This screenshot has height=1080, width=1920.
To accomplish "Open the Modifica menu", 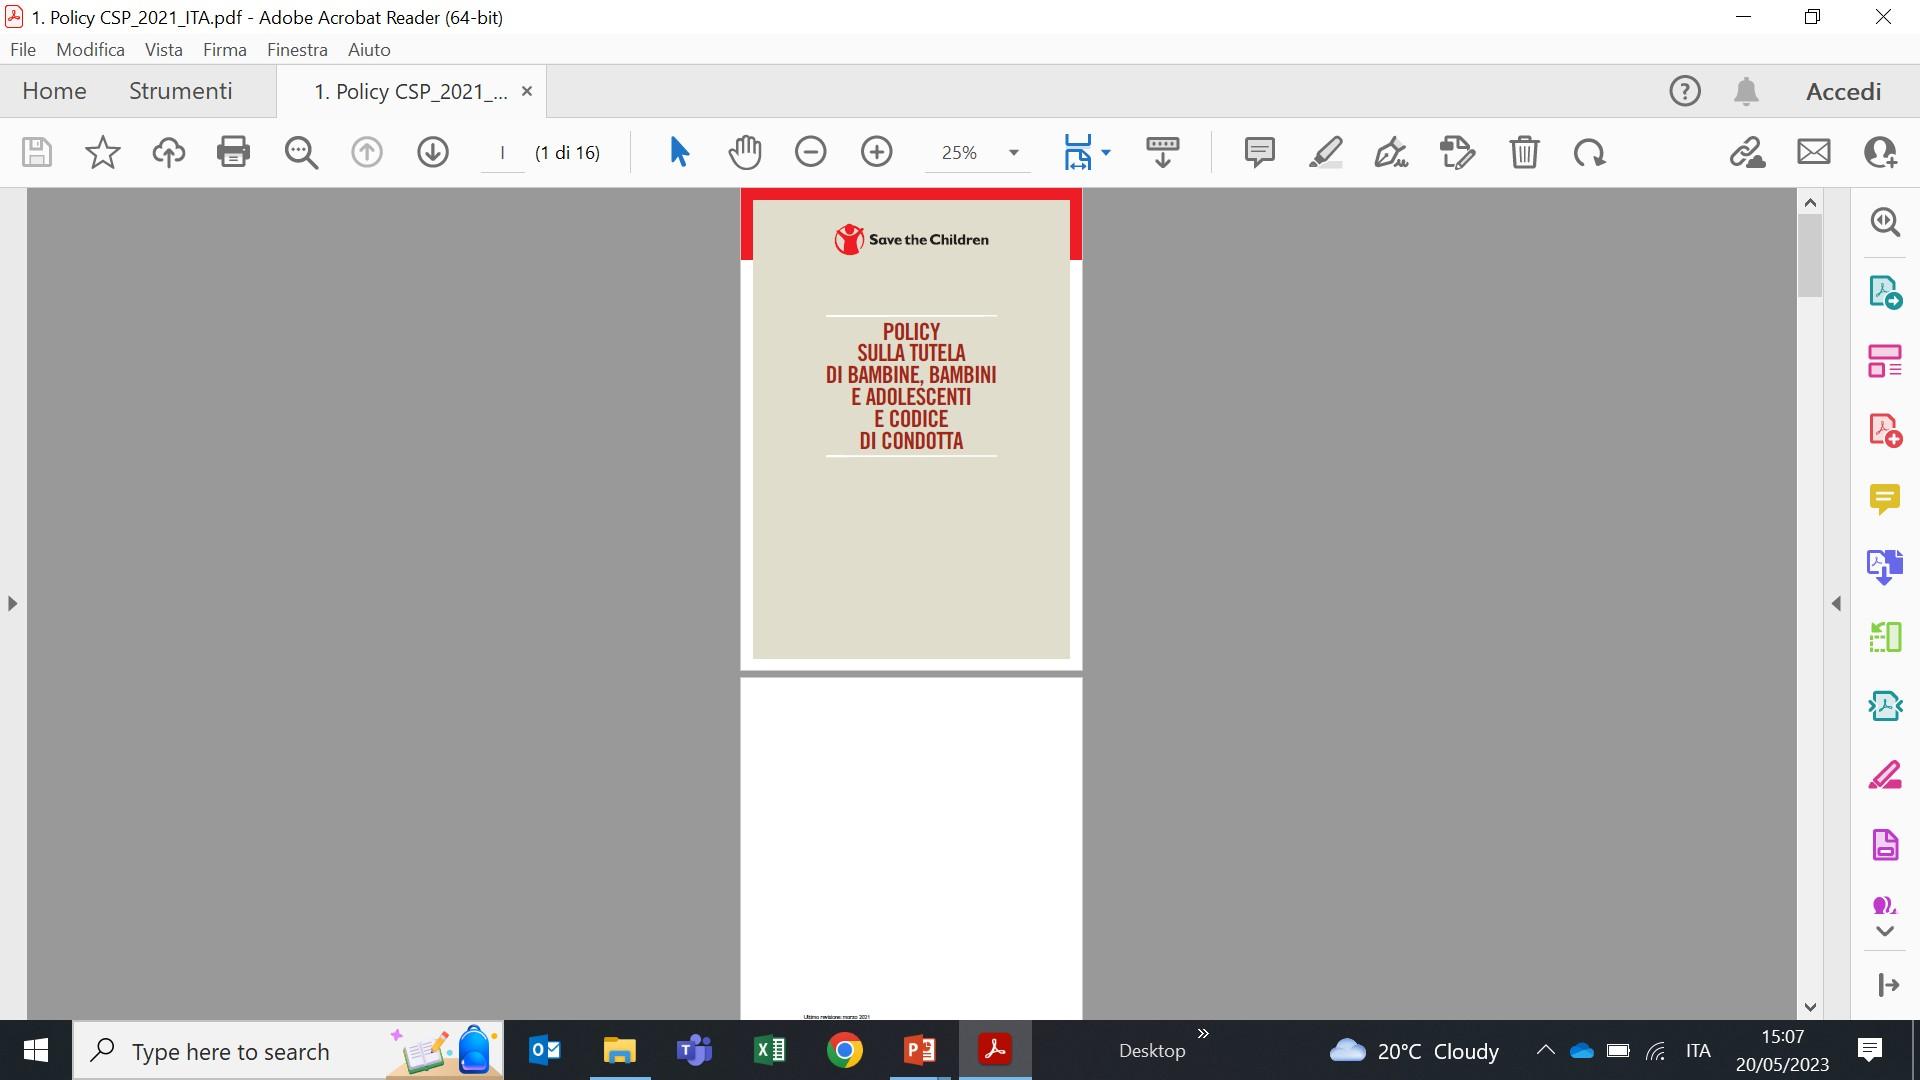I will tap(90, 49).
